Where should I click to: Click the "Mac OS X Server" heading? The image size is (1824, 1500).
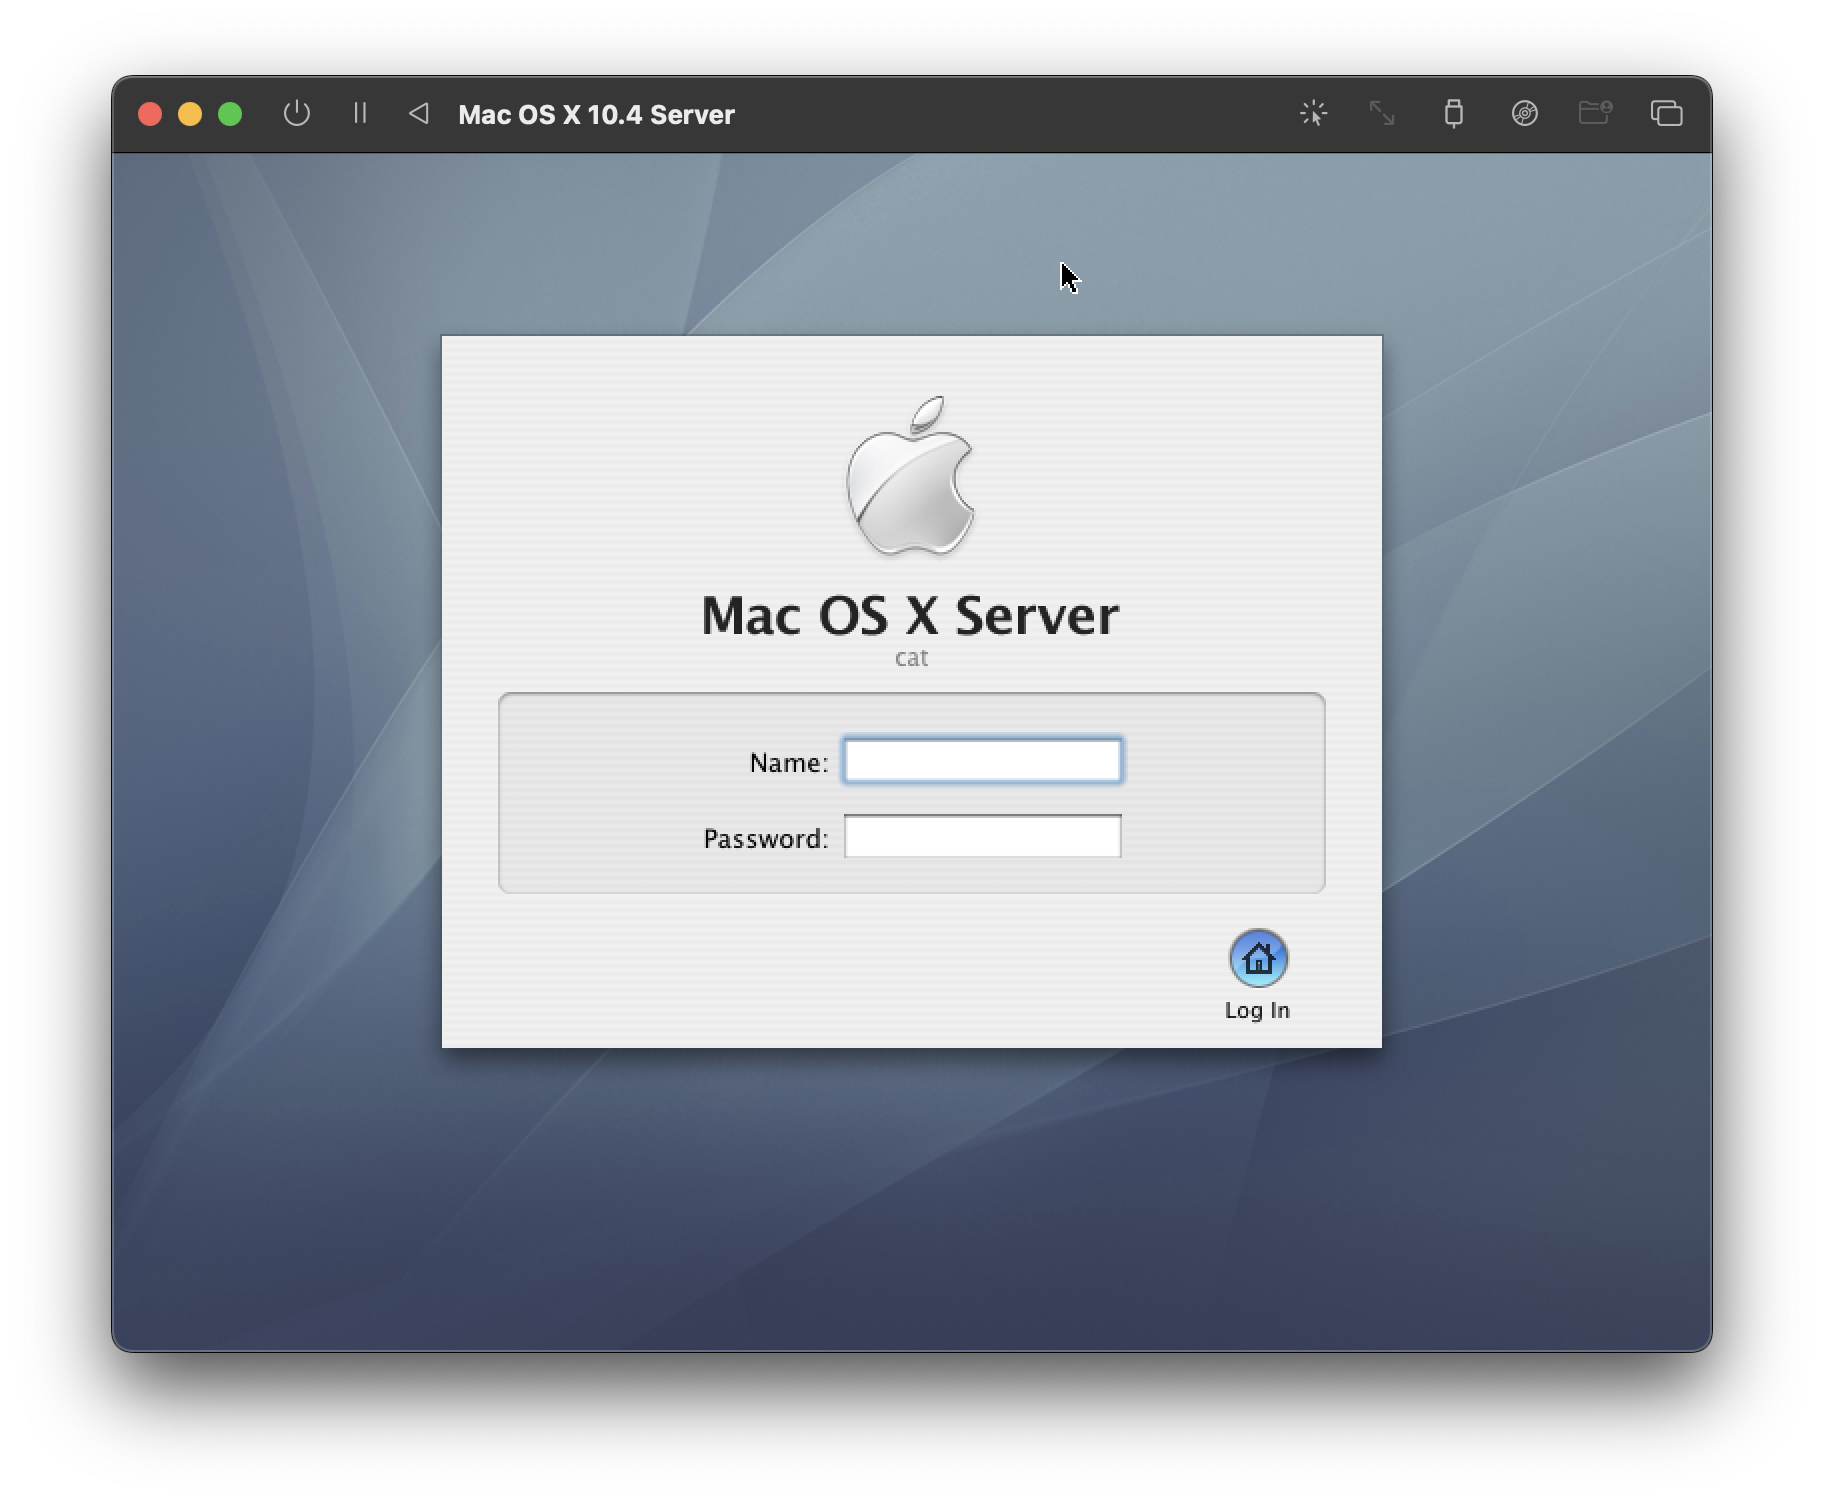[910, 615]
